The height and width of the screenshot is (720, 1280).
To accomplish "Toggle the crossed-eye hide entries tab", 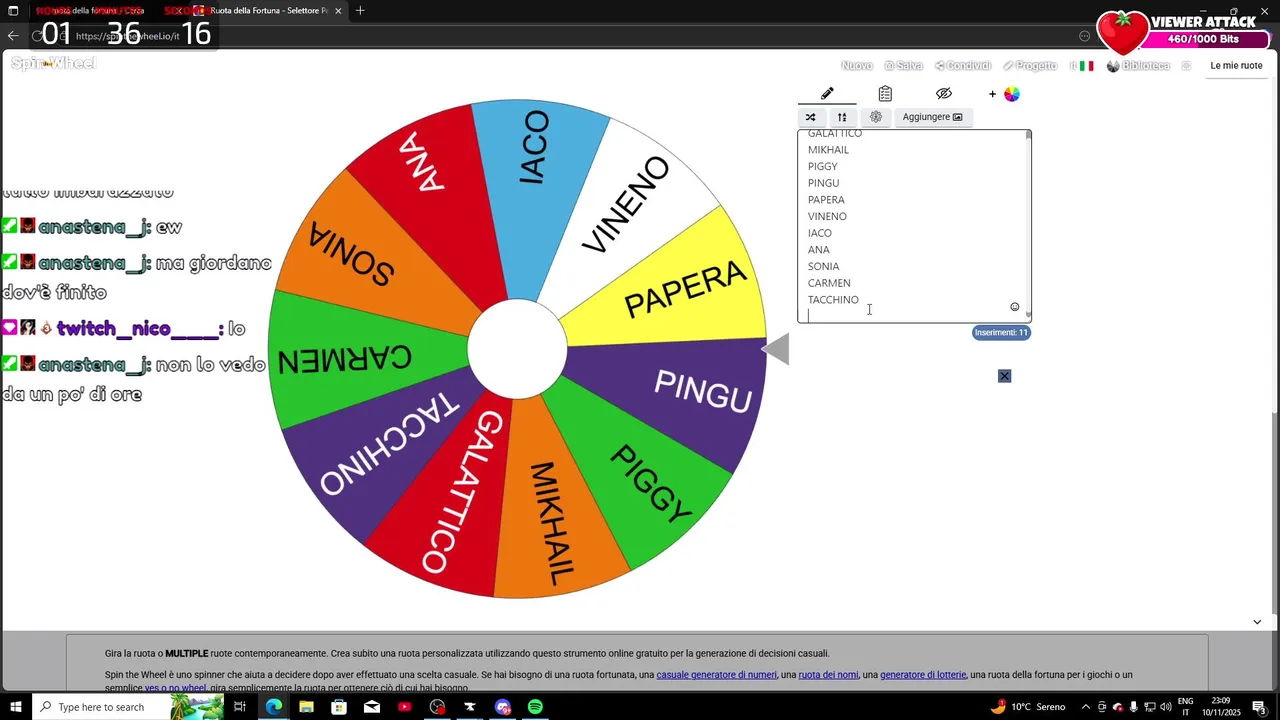I will pyautogui.click(x=943, y=94).
